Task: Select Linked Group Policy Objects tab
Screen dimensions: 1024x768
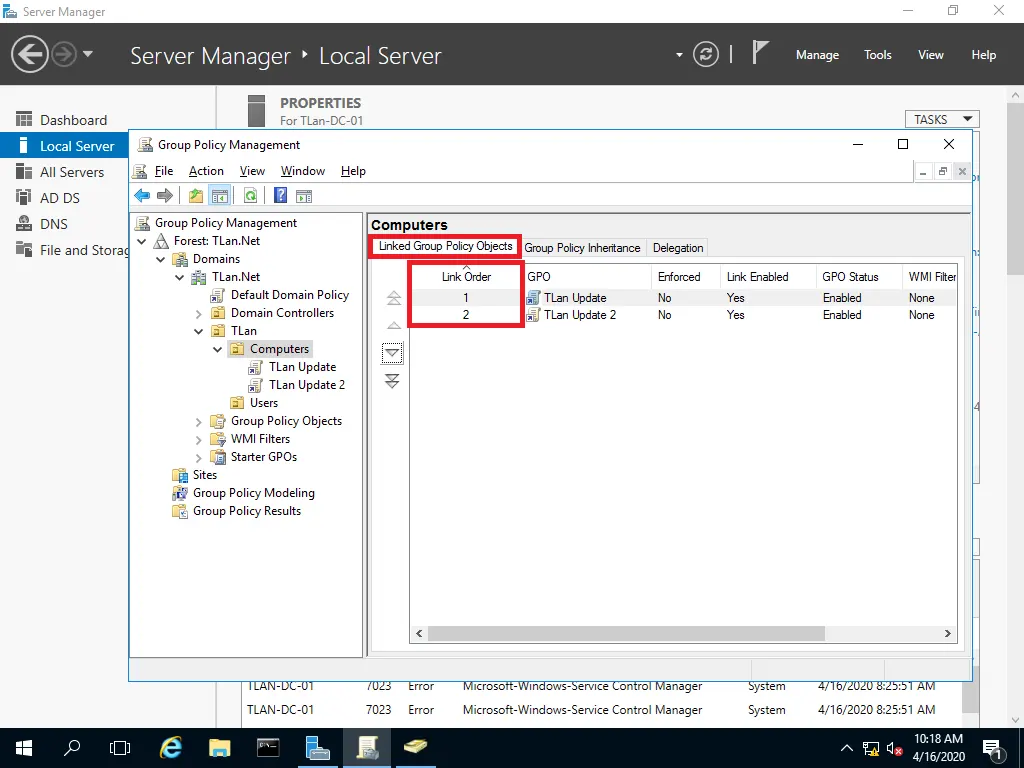Action: click(445, 246)
